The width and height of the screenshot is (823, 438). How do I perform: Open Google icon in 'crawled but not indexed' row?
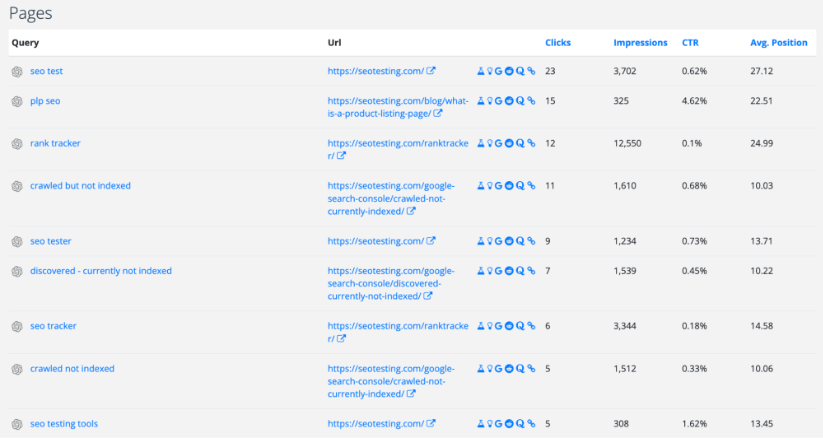499,186
